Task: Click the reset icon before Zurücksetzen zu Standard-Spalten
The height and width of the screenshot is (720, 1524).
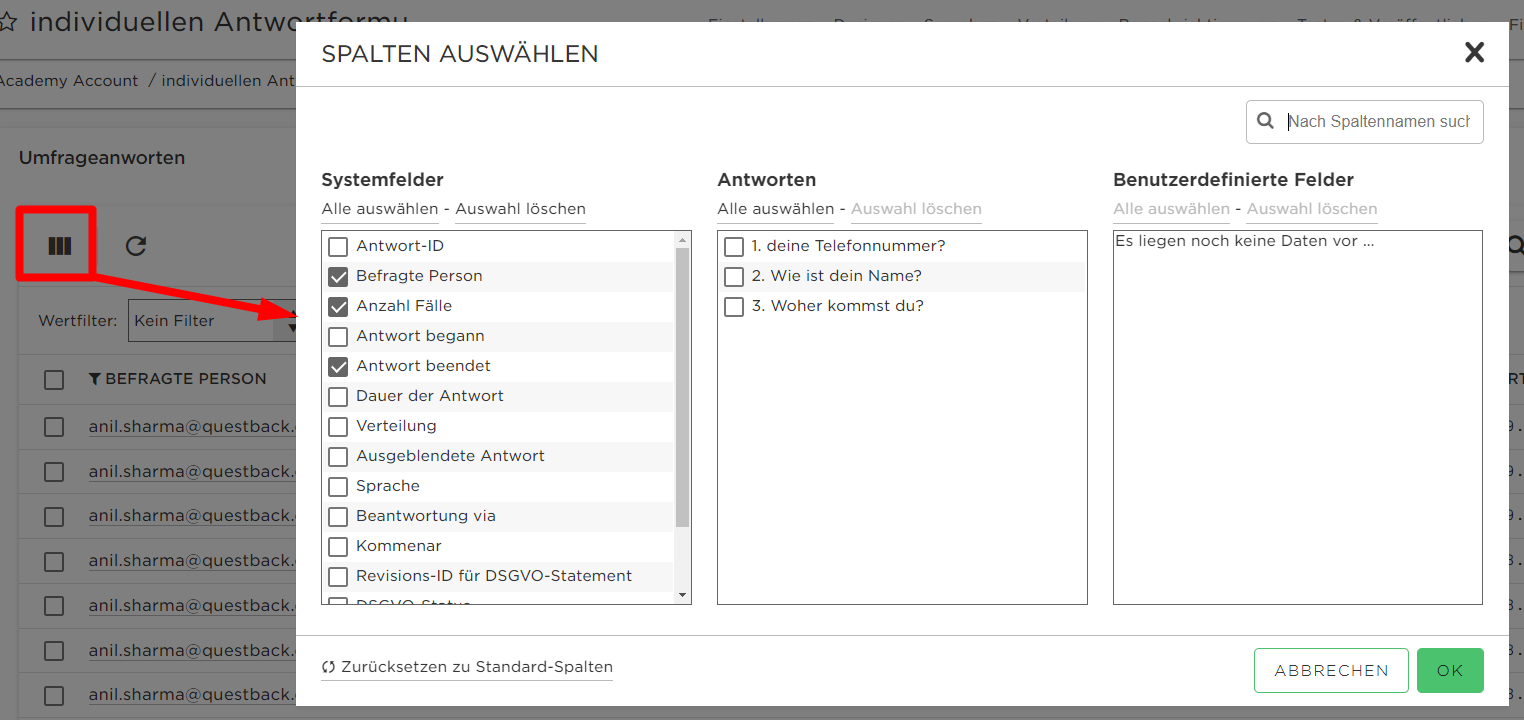Action: point(328,667)
